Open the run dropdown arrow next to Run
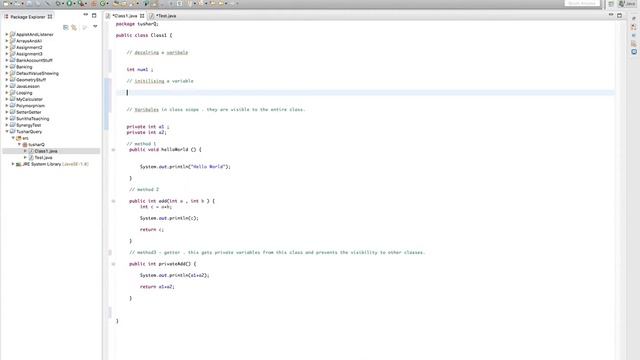Image resolution: width=640 pixels, height=360 pixels. [x=74, y=4]
